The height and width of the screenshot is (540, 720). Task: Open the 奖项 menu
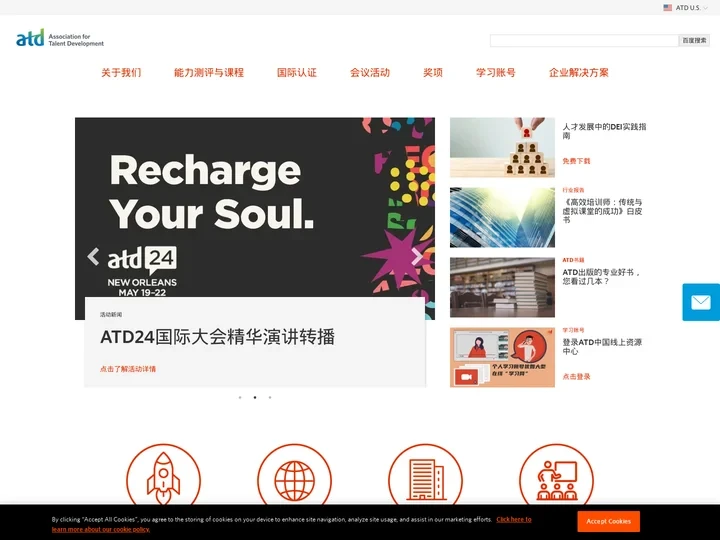(433, 73)
